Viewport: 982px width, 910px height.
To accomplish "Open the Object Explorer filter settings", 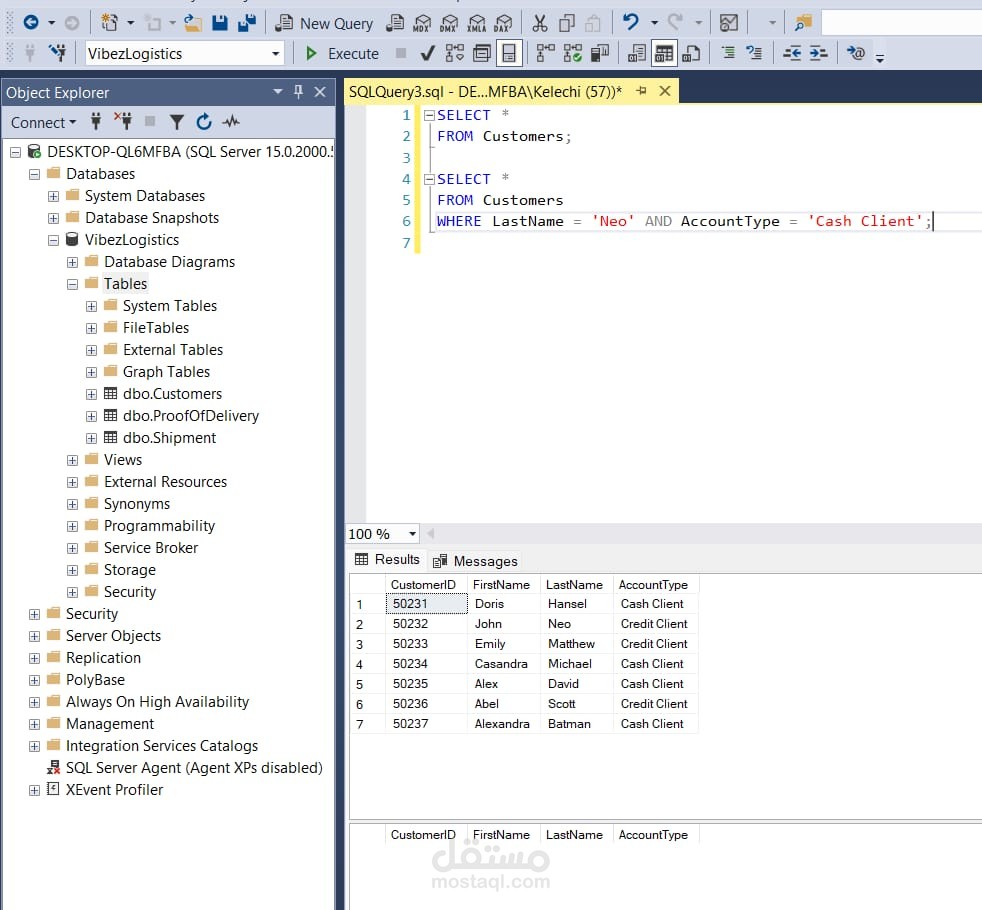I will tap(177, 122).
